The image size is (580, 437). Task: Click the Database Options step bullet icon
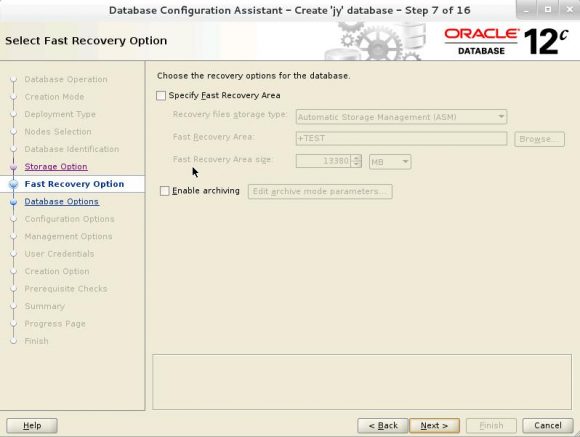tap(14, 202)
